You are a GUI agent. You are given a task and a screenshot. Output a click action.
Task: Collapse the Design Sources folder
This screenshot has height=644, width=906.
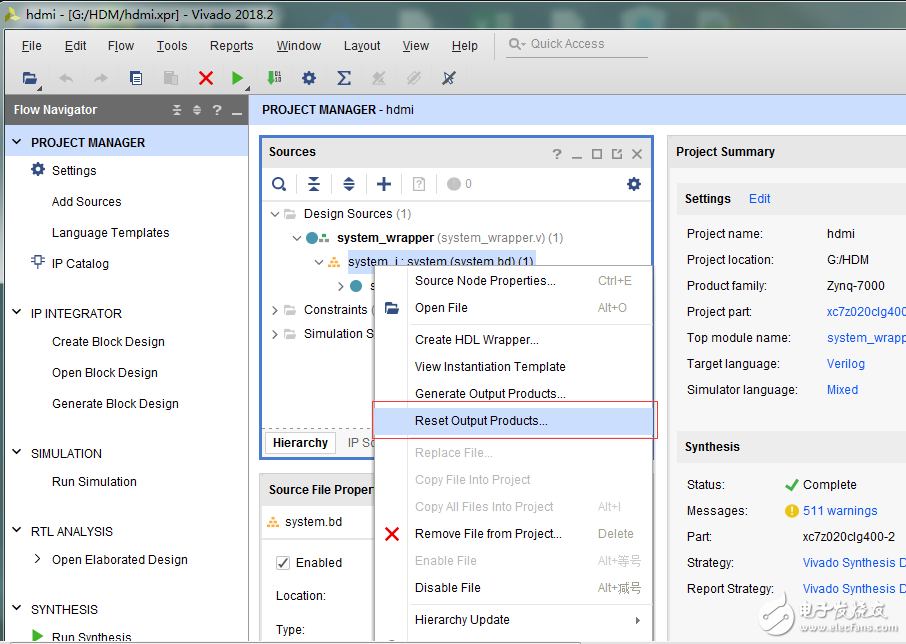[x=275, y=214]
